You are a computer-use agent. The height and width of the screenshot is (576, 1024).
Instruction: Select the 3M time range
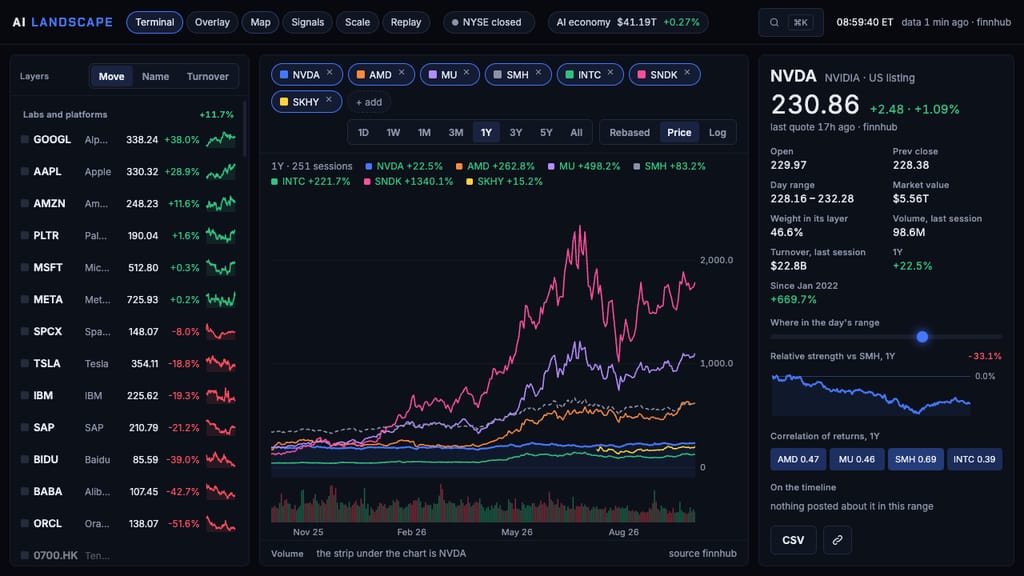click(x=456, y=133)
